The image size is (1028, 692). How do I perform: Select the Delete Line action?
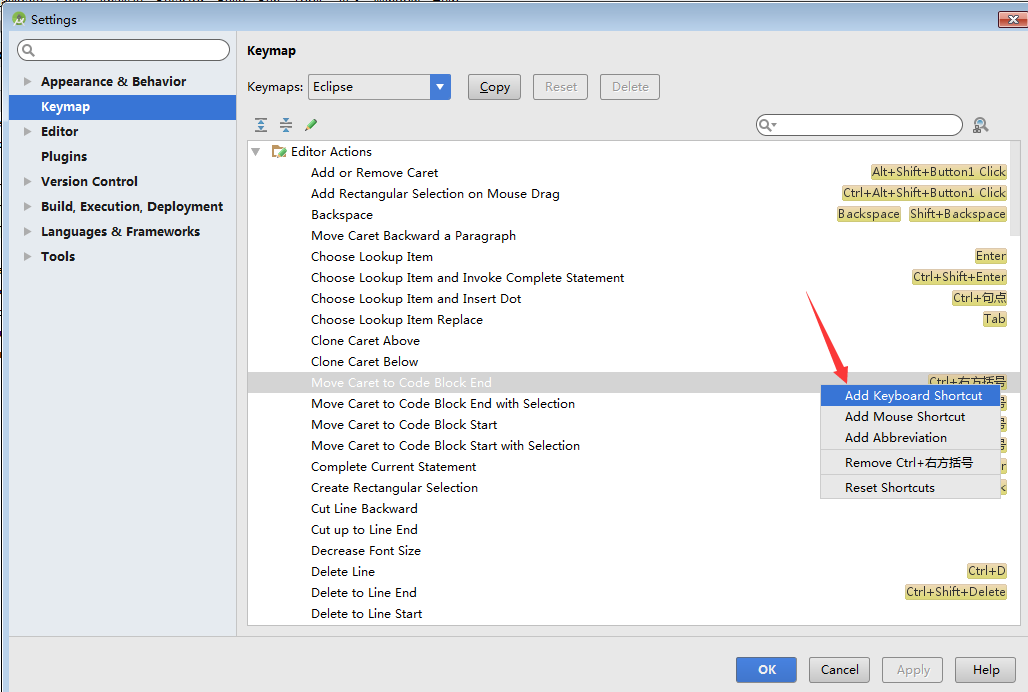click(x=343, y=571)
